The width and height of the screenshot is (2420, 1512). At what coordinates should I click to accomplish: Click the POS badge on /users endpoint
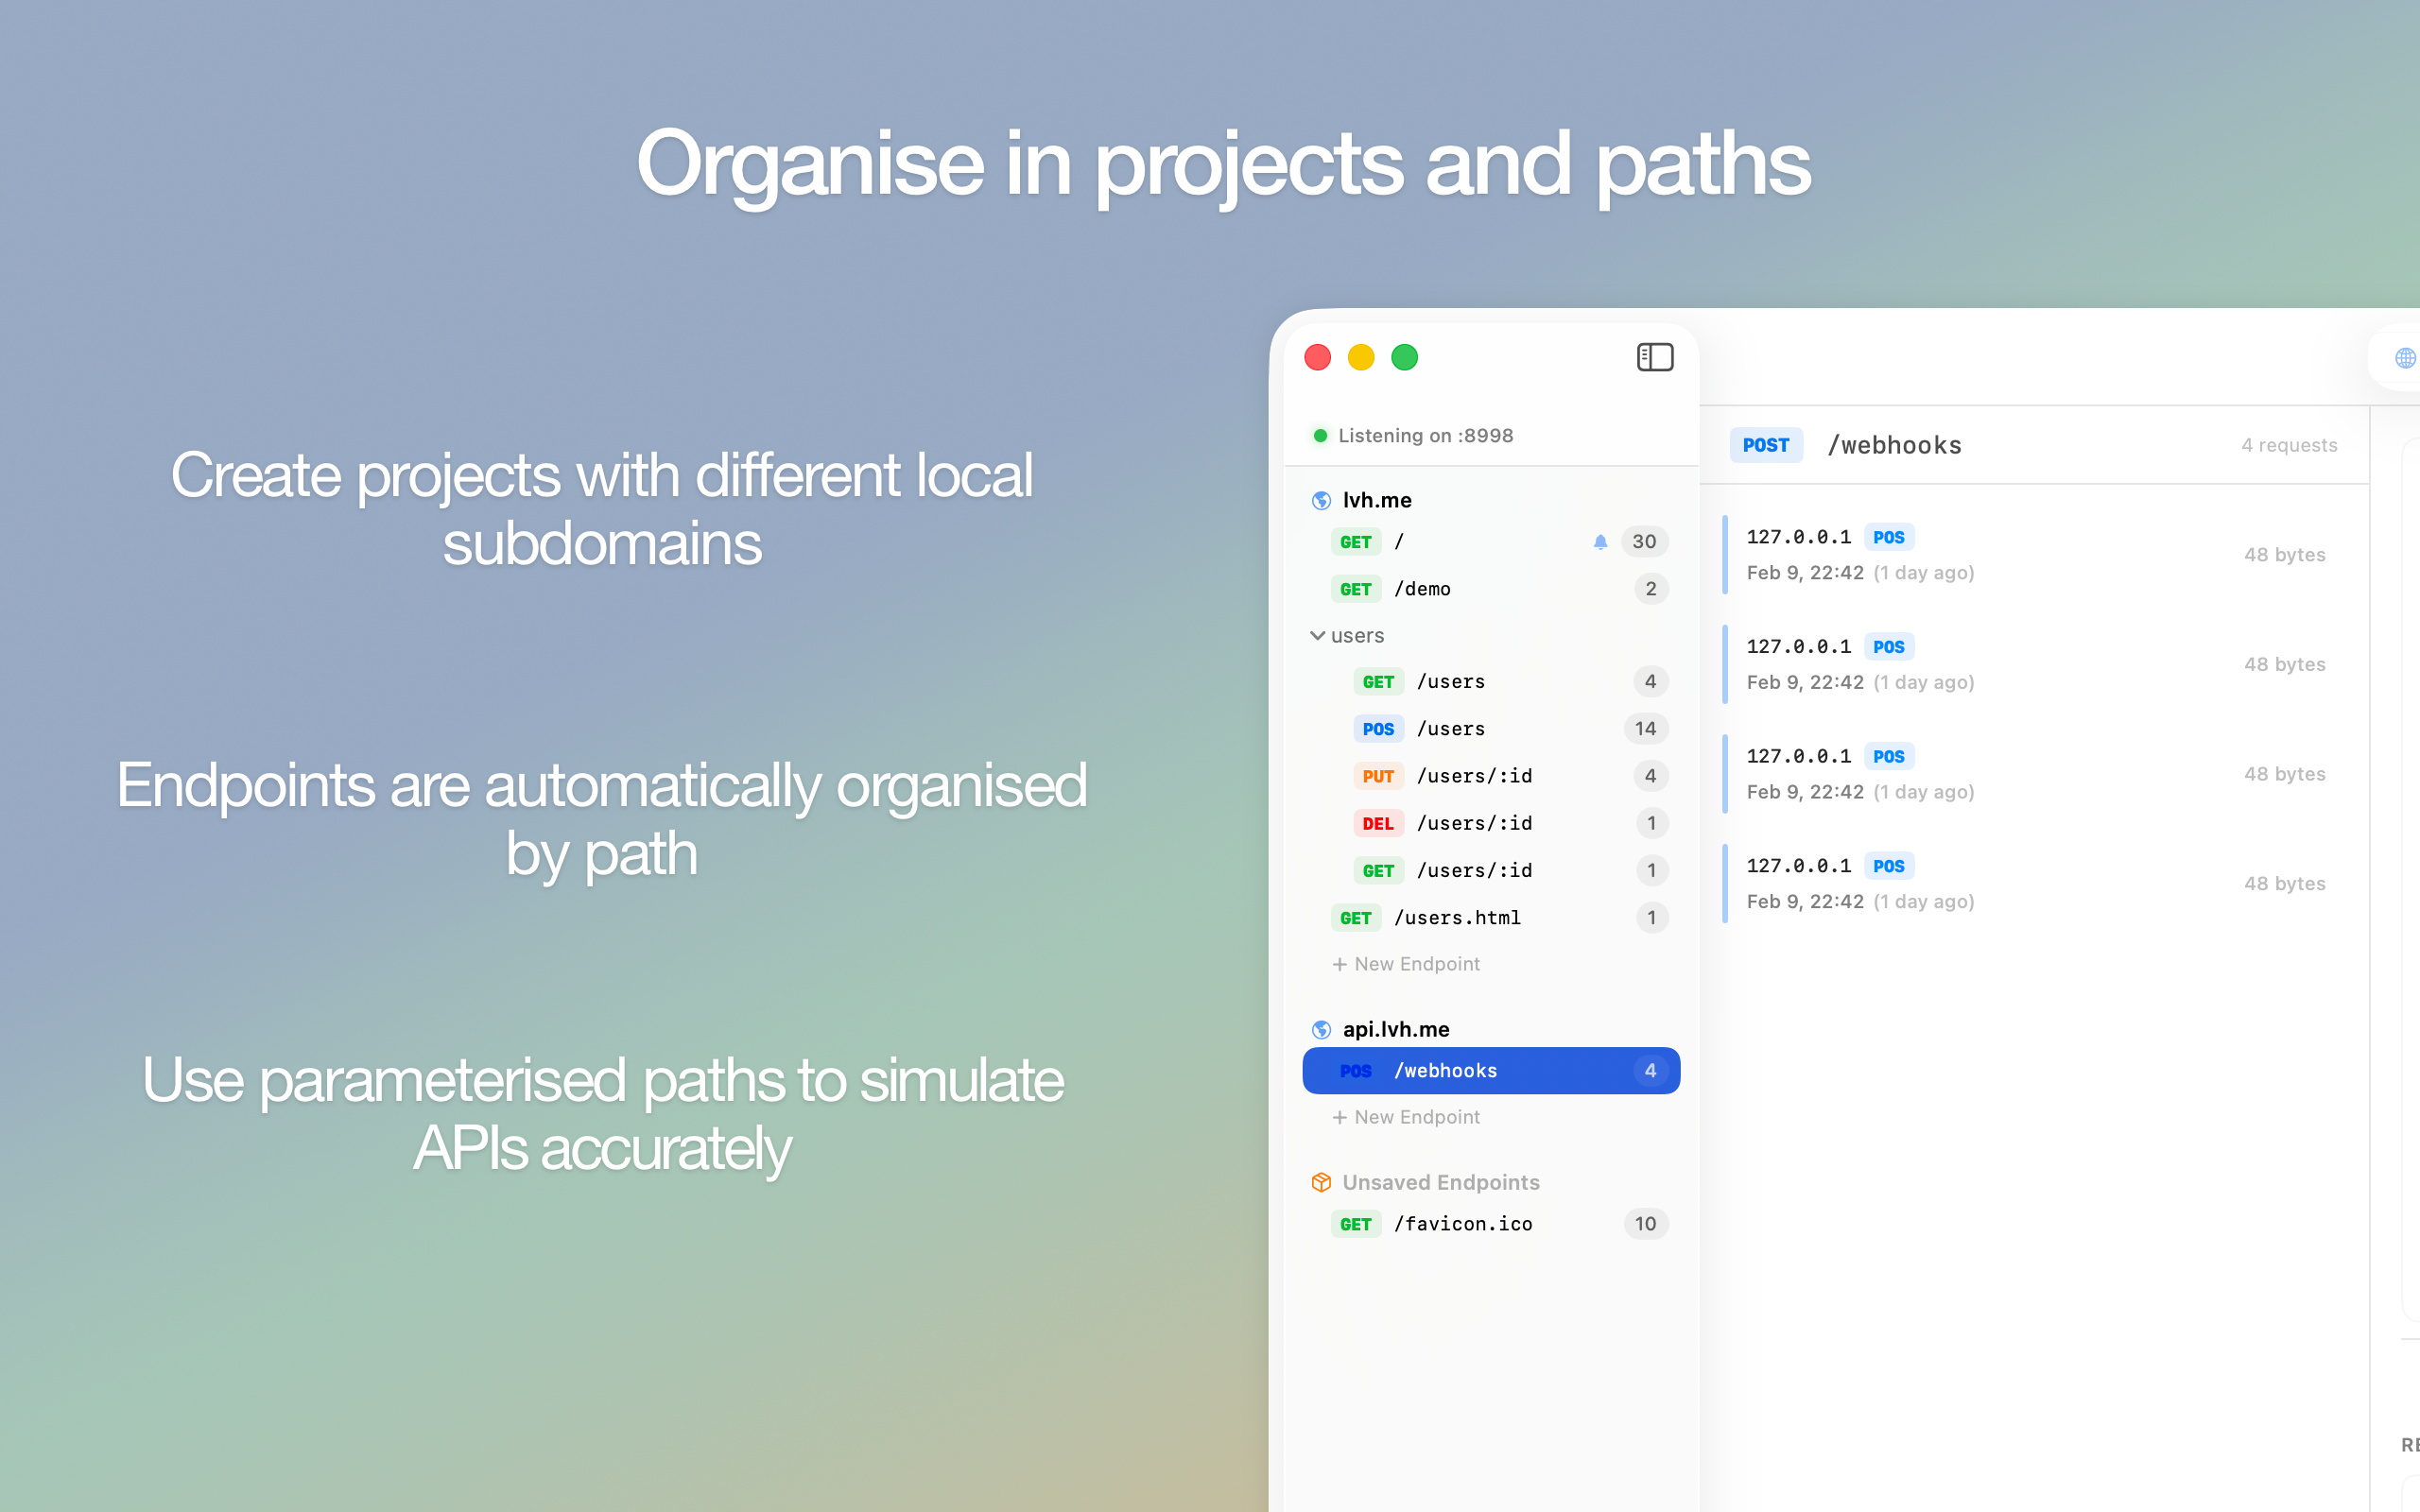(1378, 728)
